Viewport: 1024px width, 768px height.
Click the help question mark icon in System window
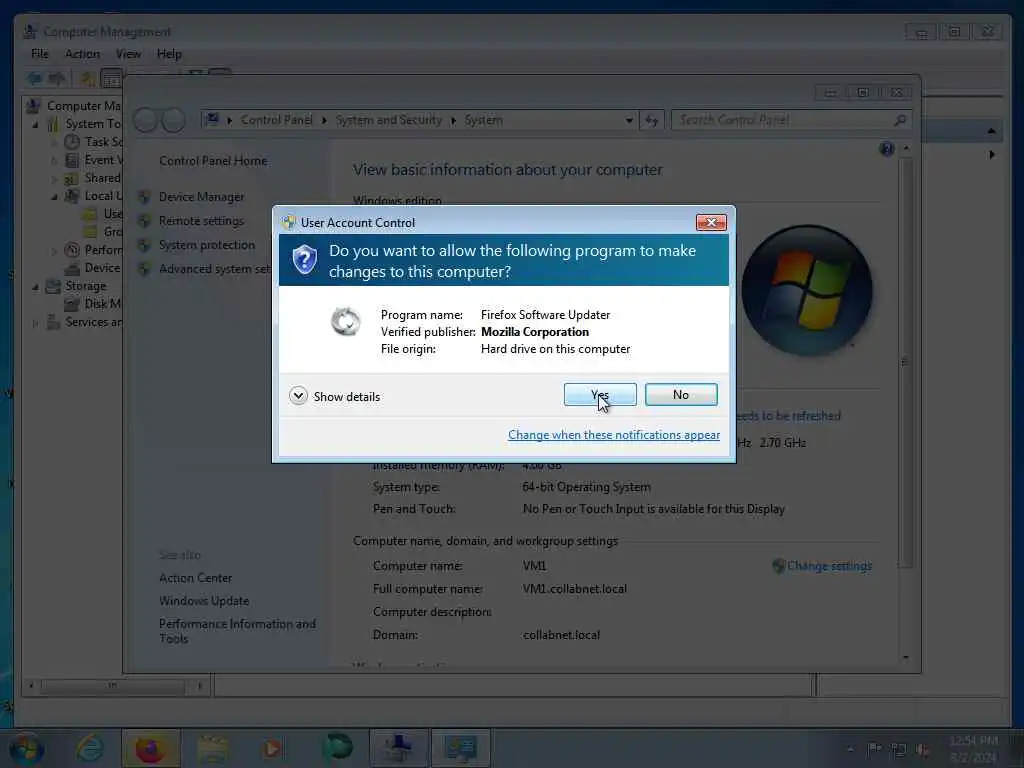[x=886, y=149]
